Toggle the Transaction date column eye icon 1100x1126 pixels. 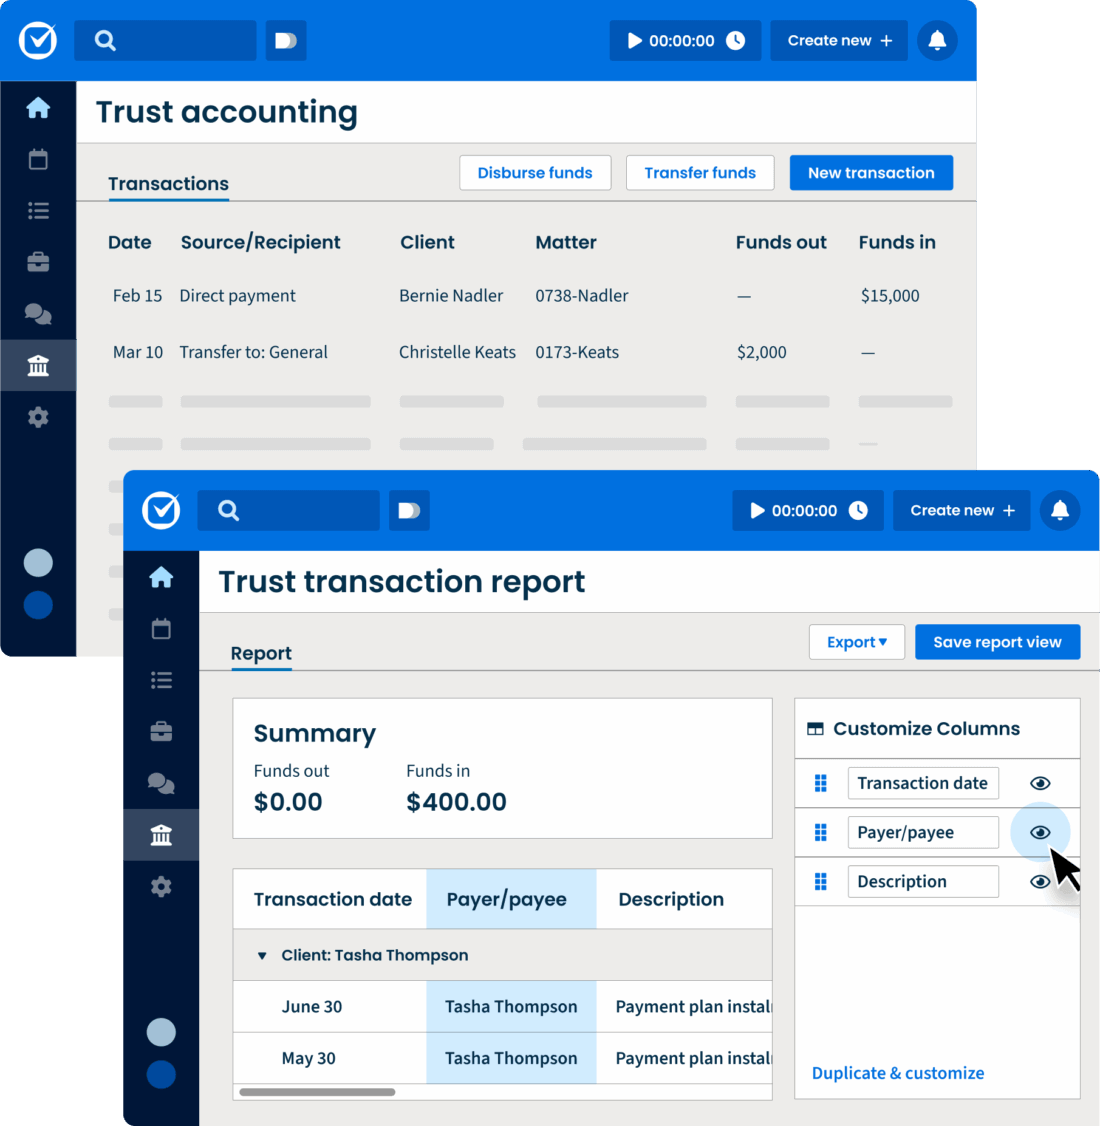coord(1040,783)
